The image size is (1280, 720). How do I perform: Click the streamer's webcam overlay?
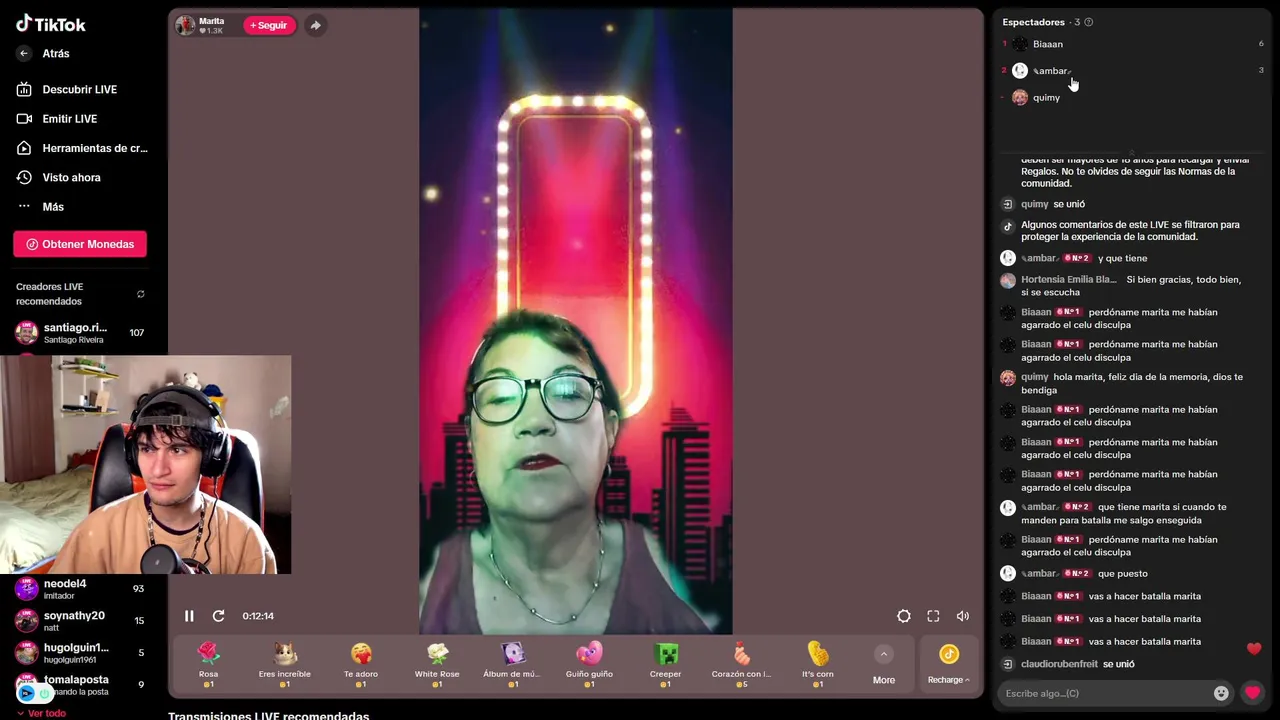click(146, 465)
